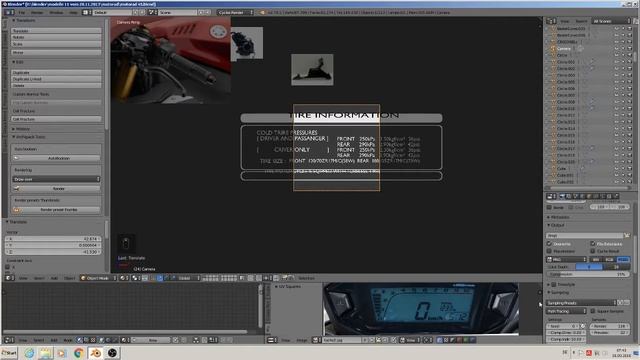The height and width of the screenshot is (360, 640).
Task: Open the UV/Image Editor editor type selector
Action: (x=271, y=340)
